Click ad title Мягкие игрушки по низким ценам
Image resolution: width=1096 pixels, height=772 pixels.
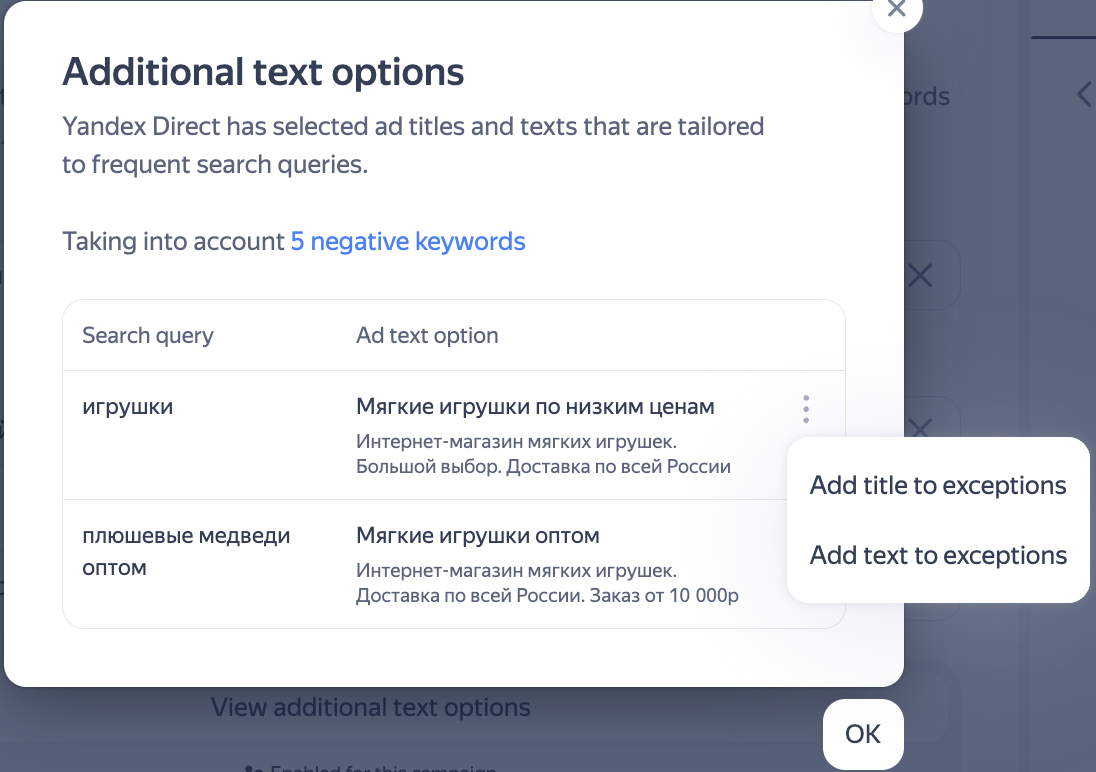(x=535, y=407)
